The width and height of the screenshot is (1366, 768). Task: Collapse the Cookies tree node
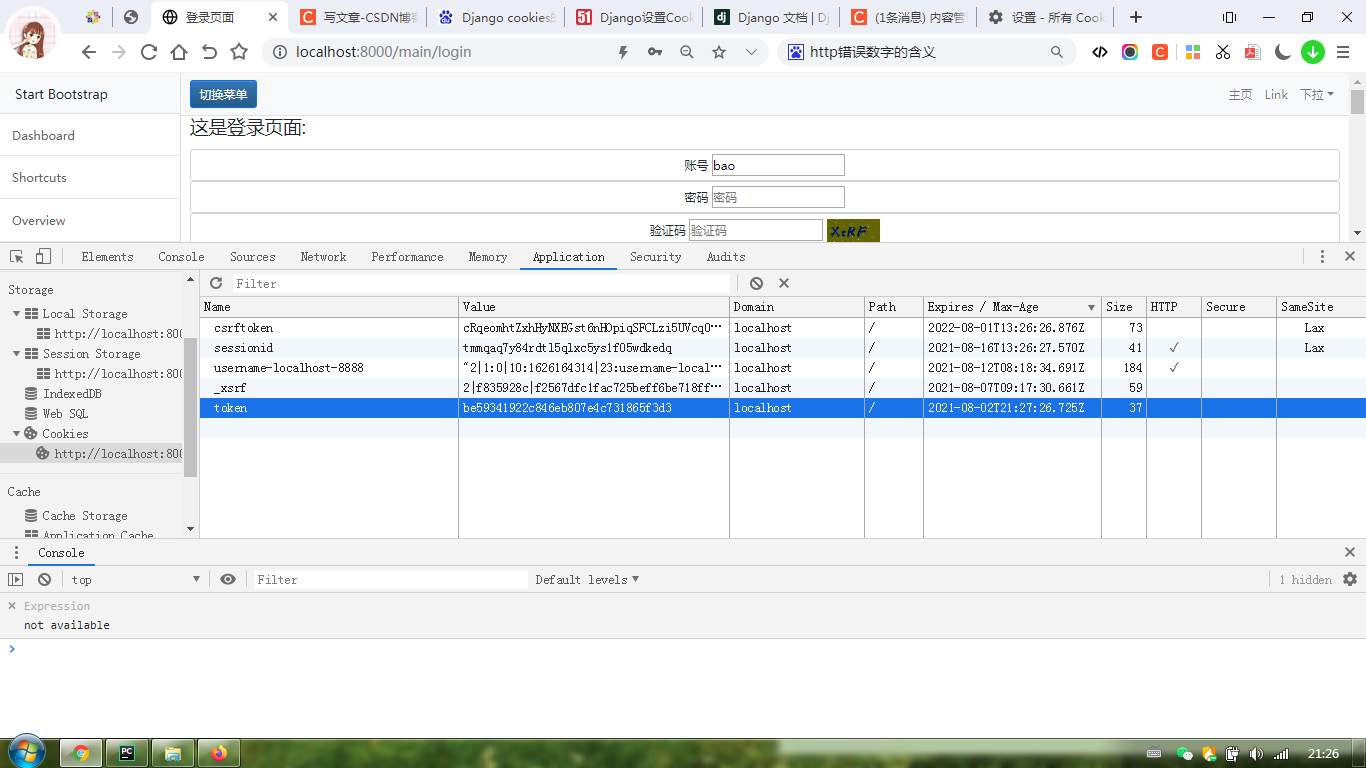click(x=17, y=433)
